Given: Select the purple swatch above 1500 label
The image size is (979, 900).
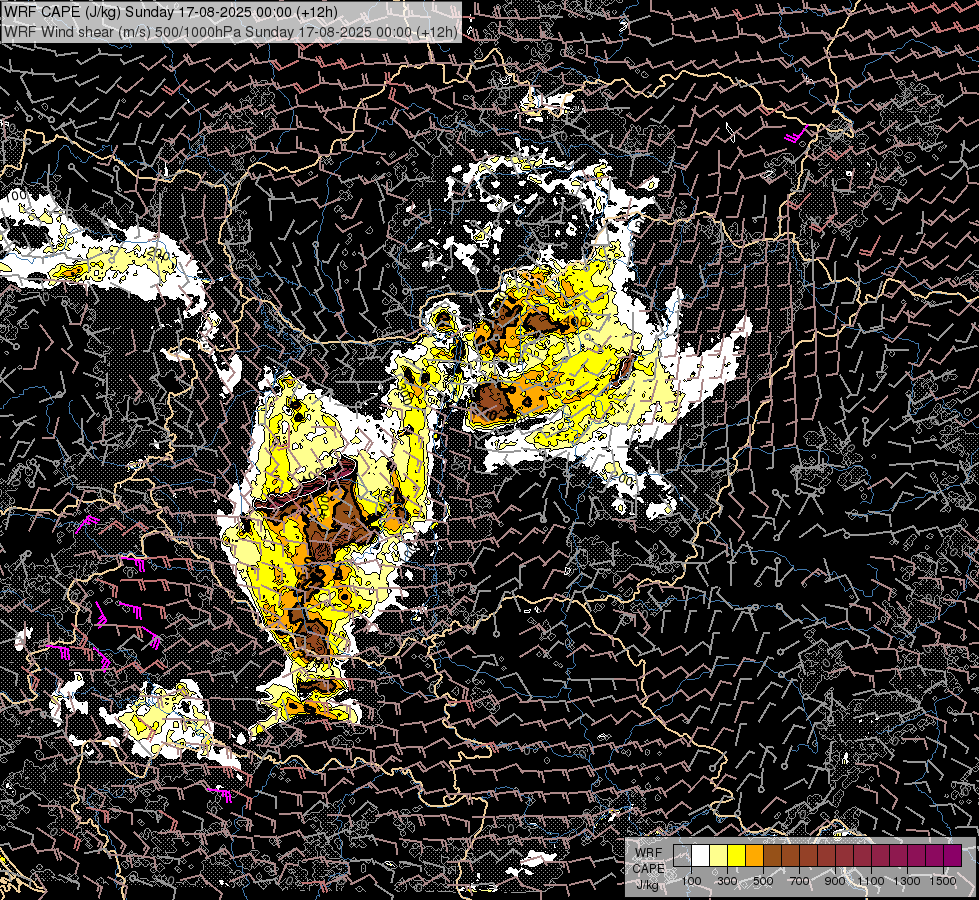Looking at the screenshot, I should 953,855.
